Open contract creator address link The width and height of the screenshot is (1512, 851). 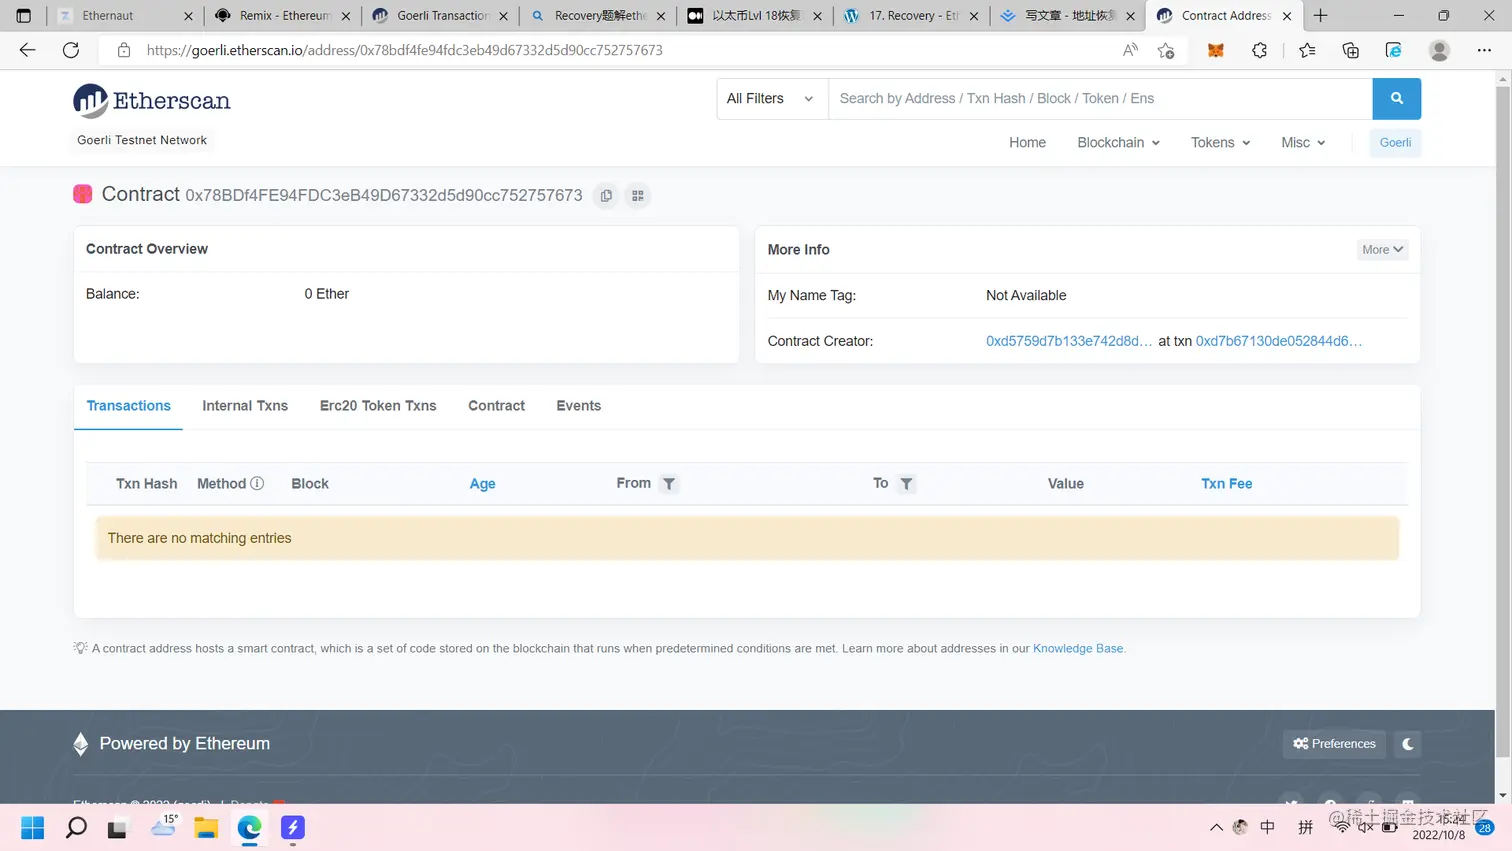[1069, 341]
